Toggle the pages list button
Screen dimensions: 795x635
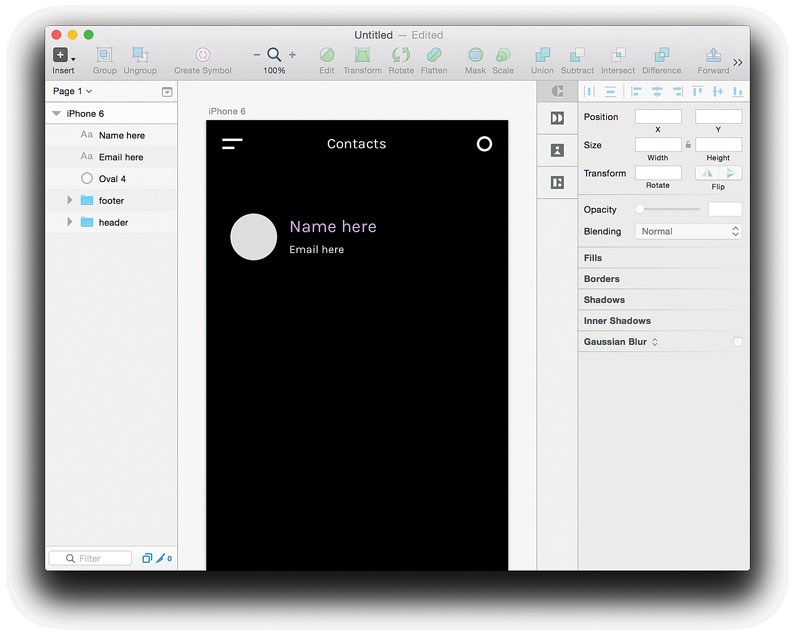pyautogui.click(x=167, y=92)
